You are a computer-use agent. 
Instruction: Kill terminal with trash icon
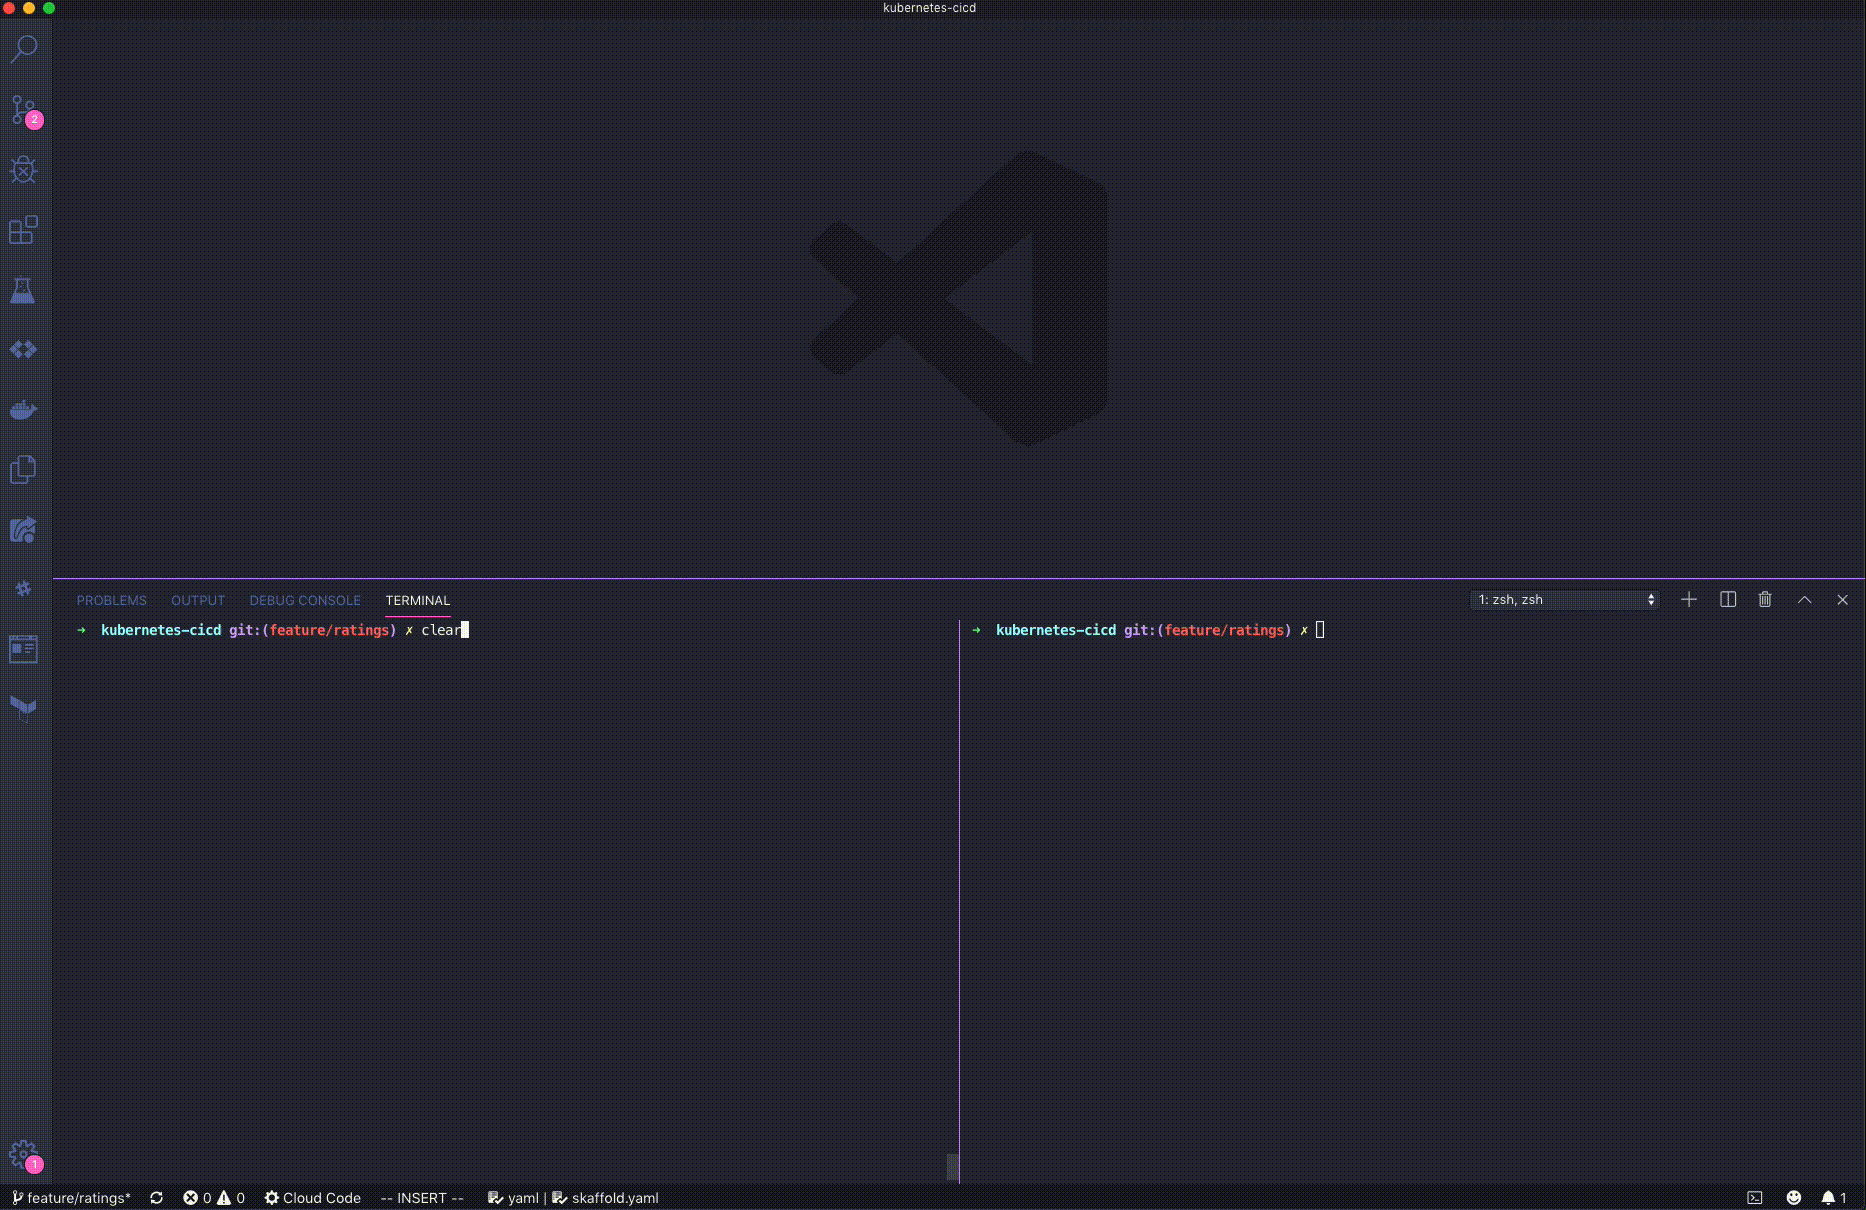(x=1766, y=600)
